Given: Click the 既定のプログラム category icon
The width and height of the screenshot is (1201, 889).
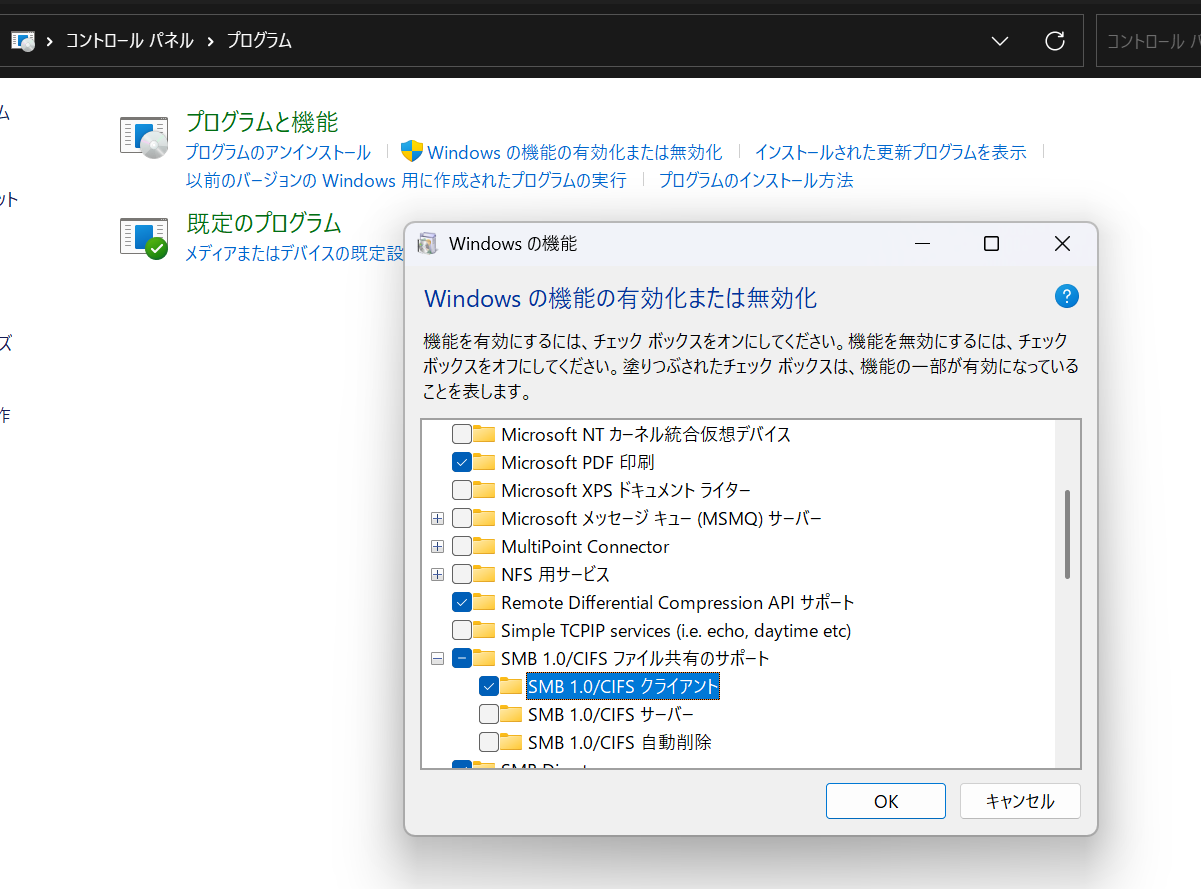Looking at the screenshot, I should tap(144, 238).
